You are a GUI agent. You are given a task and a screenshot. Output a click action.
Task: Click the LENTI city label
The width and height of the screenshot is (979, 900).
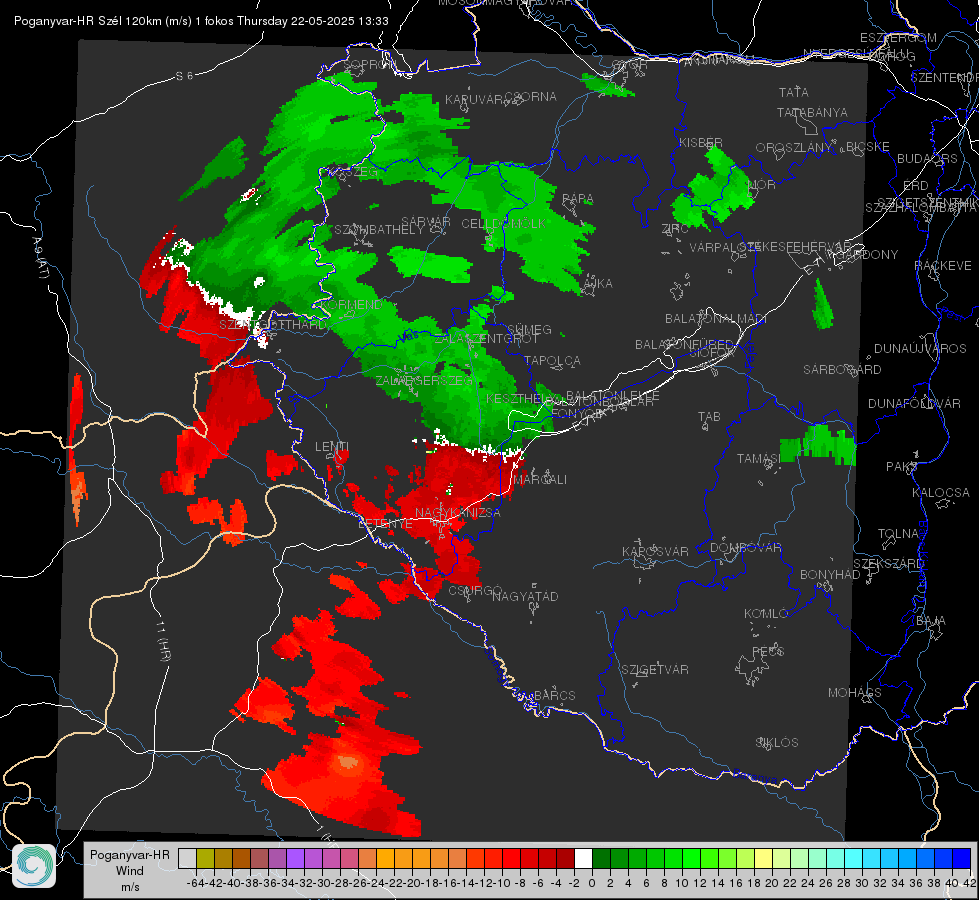332,447
